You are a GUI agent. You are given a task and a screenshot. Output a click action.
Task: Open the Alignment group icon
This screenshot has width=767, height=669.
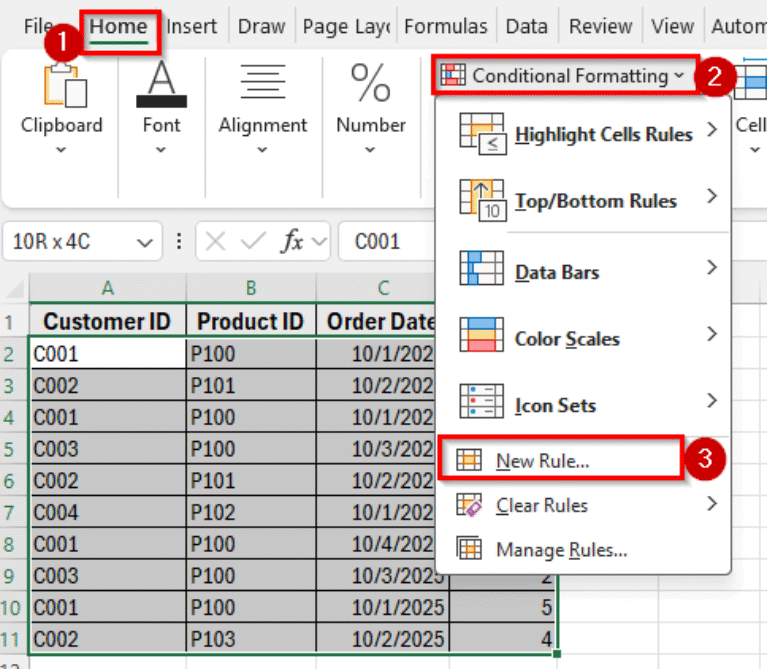(263, 81)
